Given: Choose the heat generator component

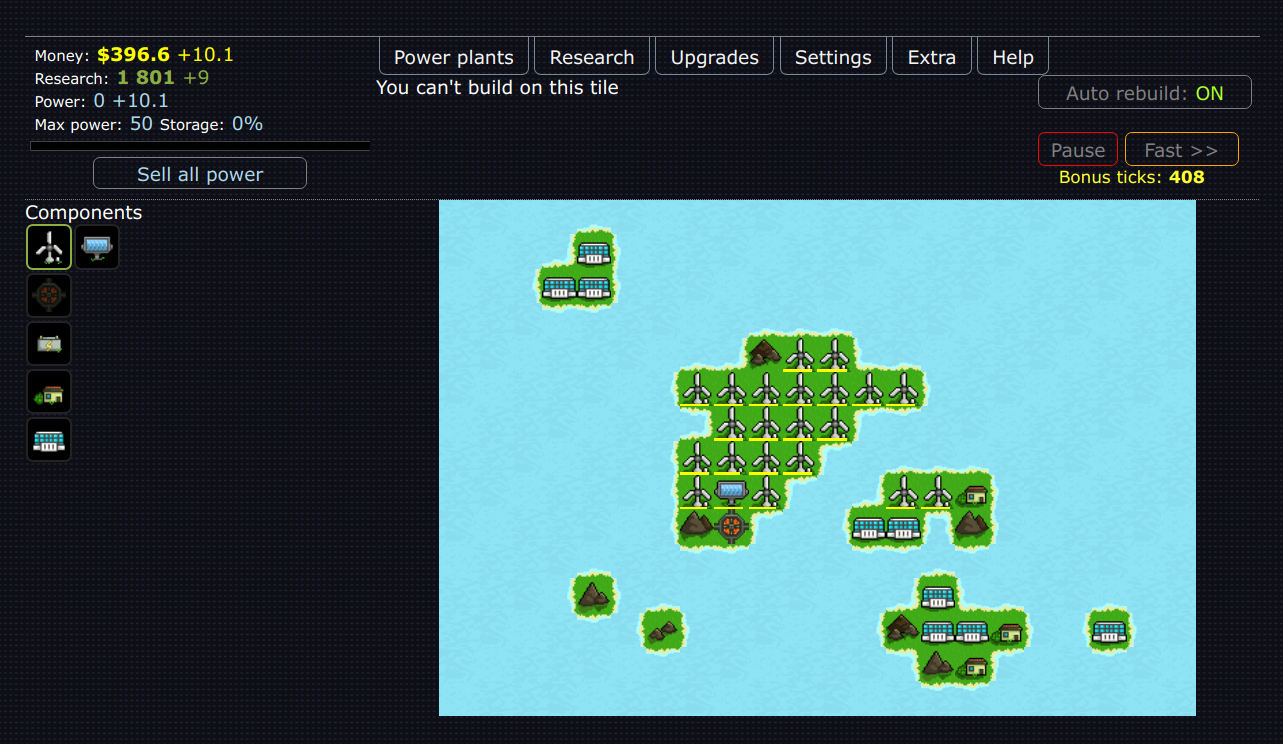Looking at the screenshot, I should [49, 295].
